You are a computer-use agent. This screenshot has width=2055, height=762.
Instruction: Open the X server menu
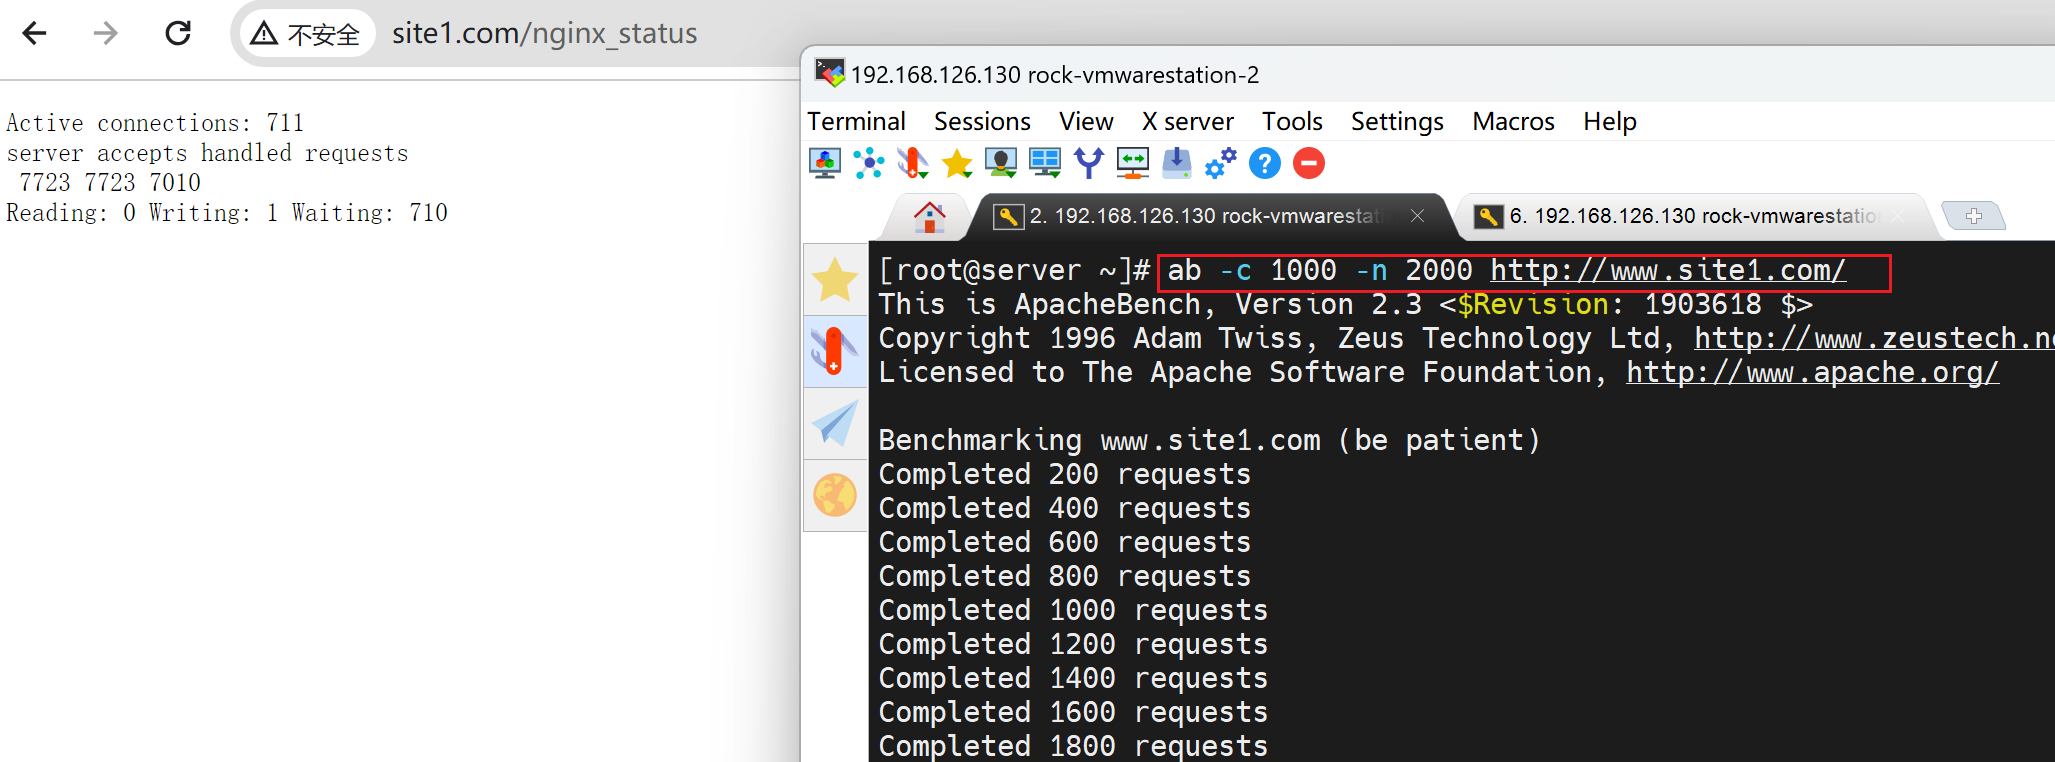click(x=1187, y=122)
